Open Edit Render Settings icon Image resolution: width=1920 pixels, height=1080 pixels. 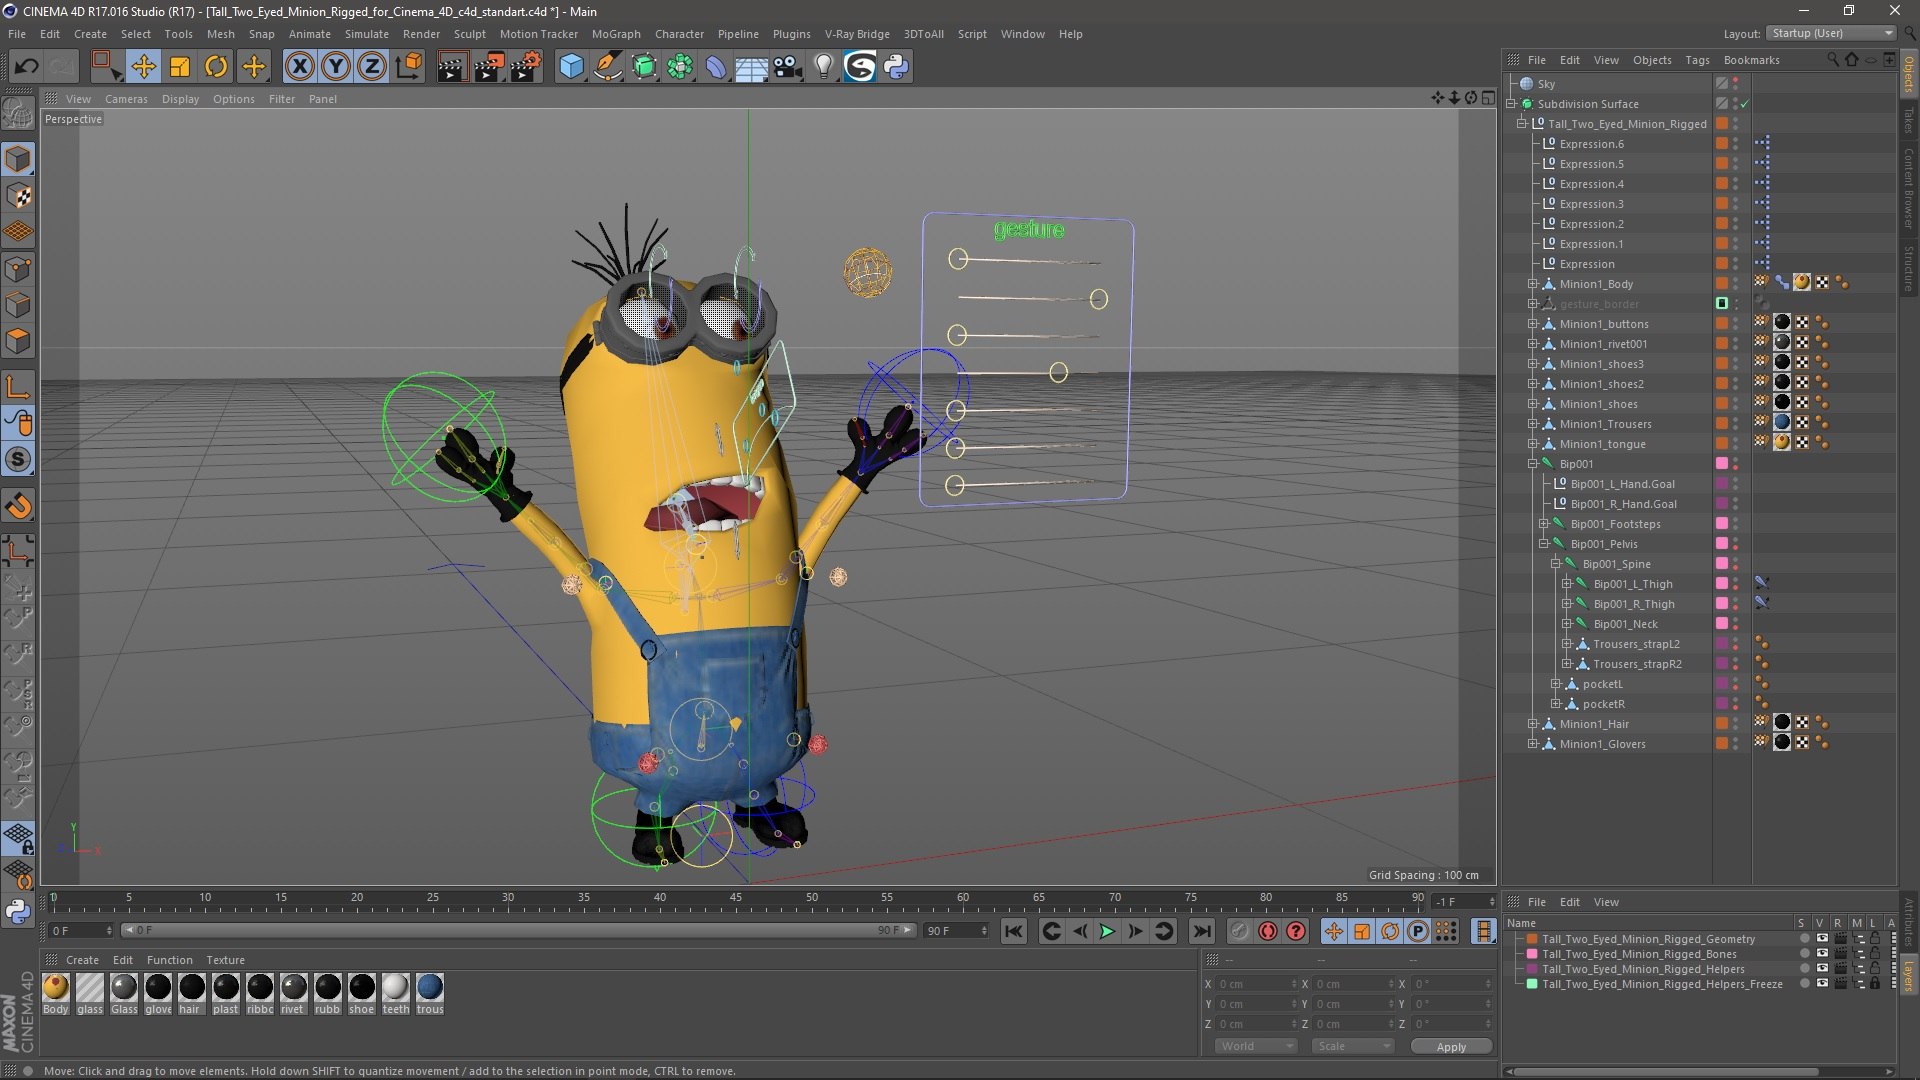526,67
